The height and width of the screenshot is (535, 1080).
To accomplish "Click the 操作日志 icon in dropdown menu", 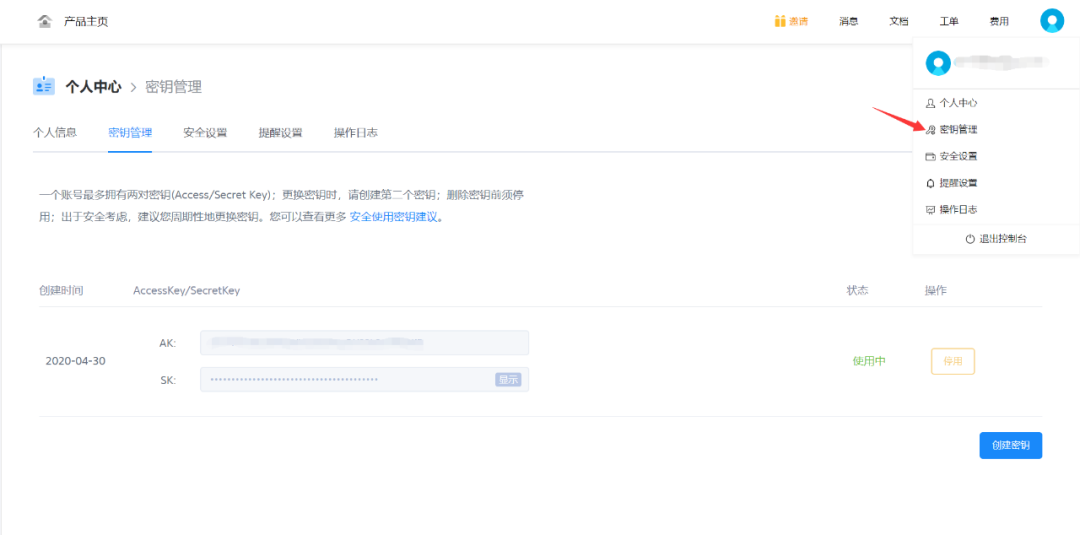I will (930, 210).
